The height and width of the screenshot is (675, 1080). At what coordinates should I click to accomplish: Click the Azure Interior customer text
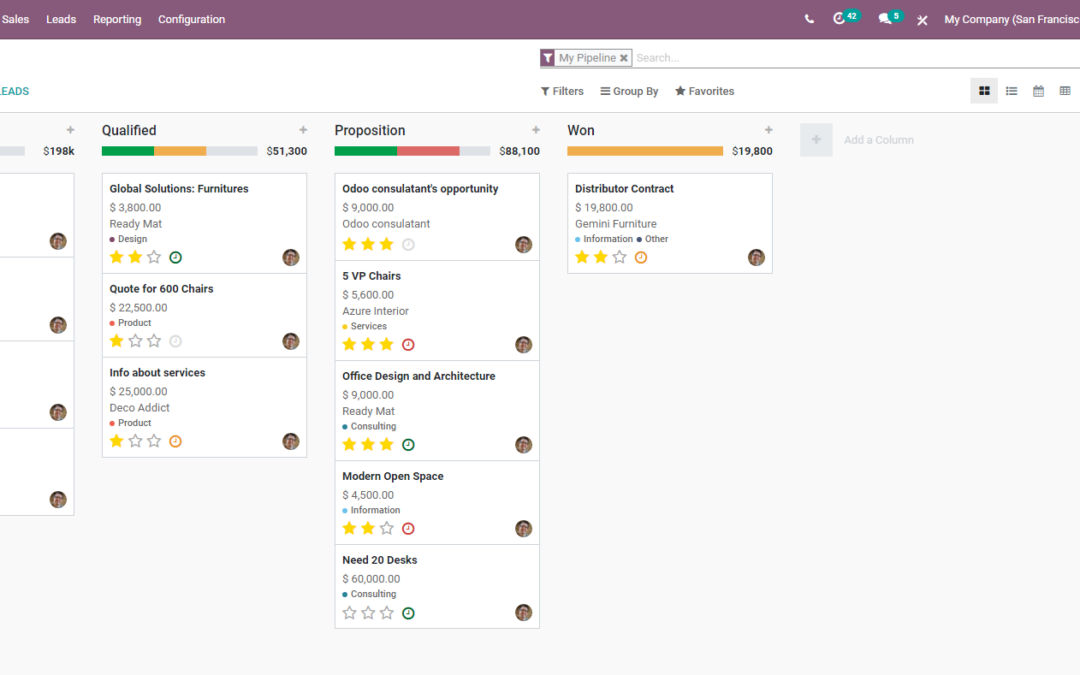pos(375,311)
